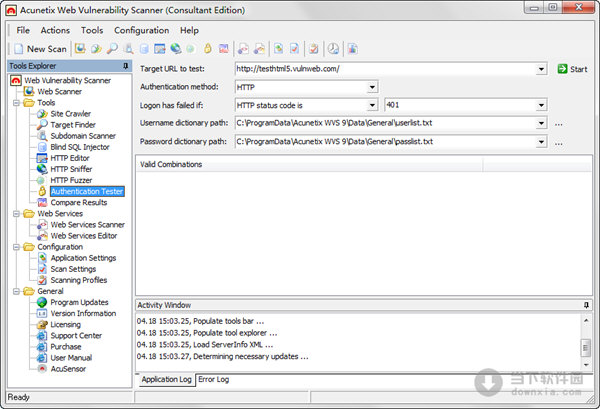
Task: Pin the Tools Explorer panel
Action: coord(126,66)
